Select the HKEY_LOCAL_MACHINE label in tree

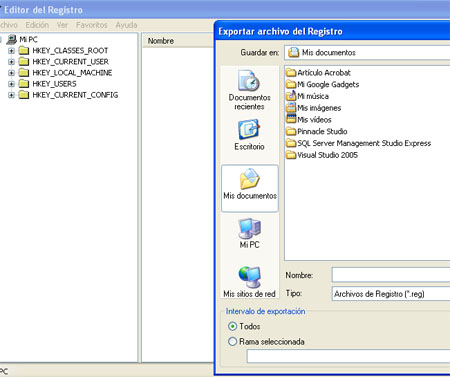[72, 73]
